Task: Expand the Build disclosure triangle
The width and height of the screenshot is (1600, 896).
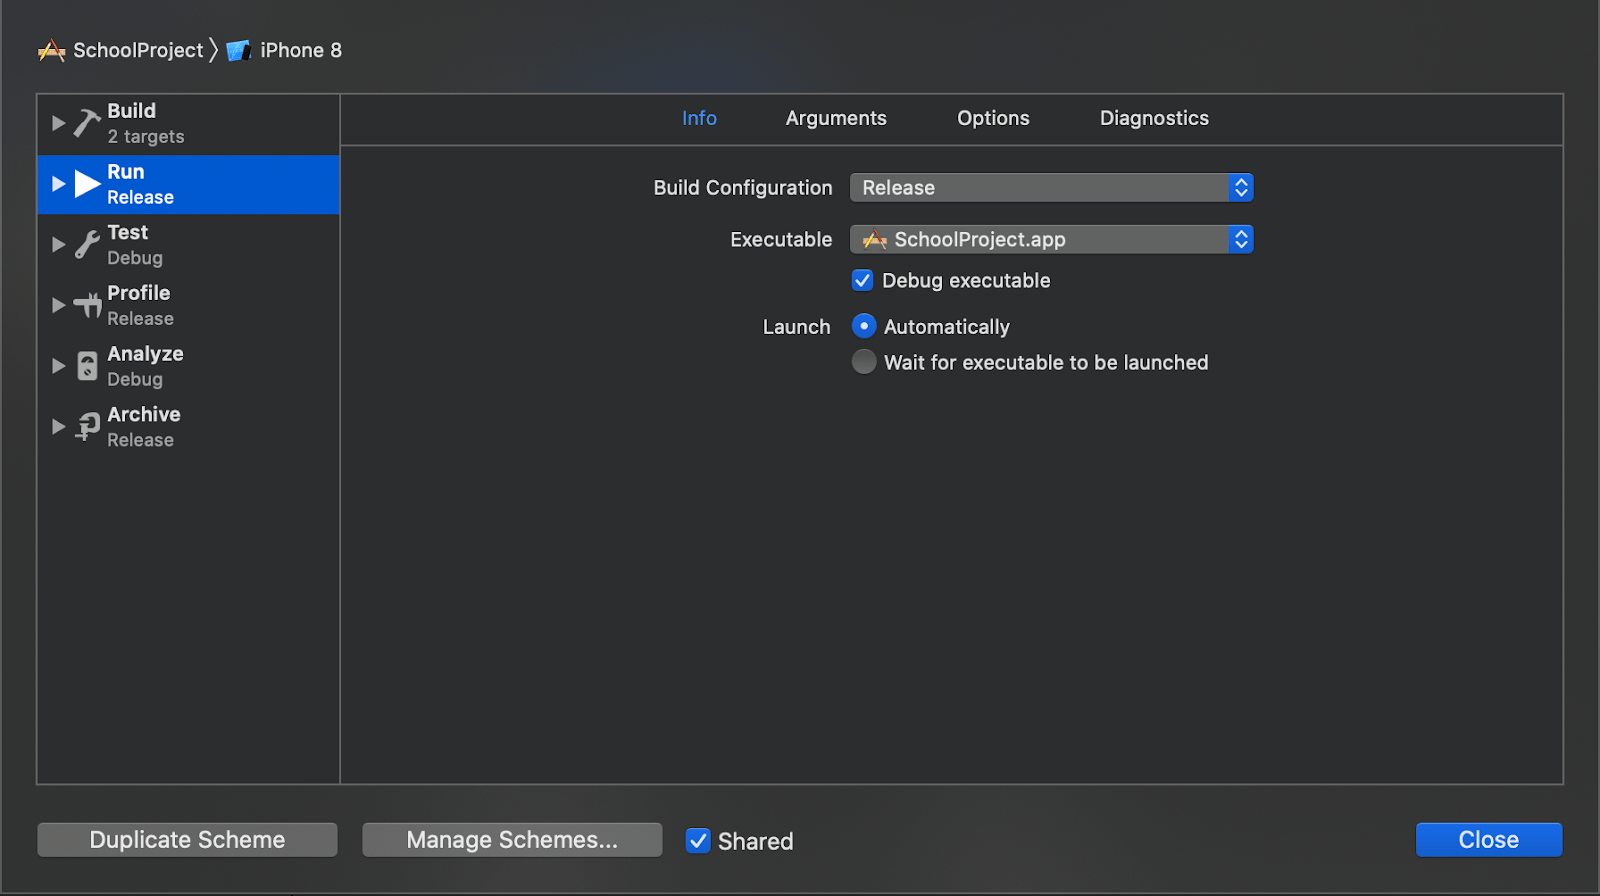Action: 58,123
